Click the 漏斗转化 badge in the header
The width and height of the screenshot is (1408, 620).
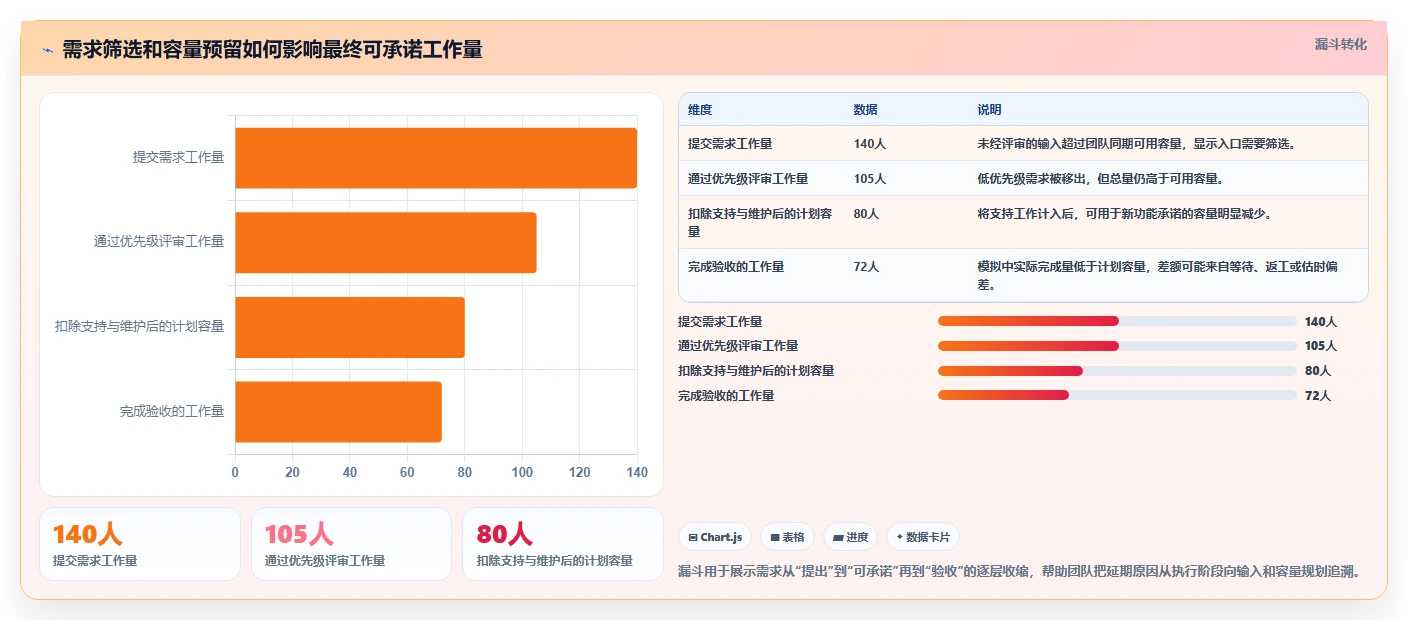[1340, 44]
